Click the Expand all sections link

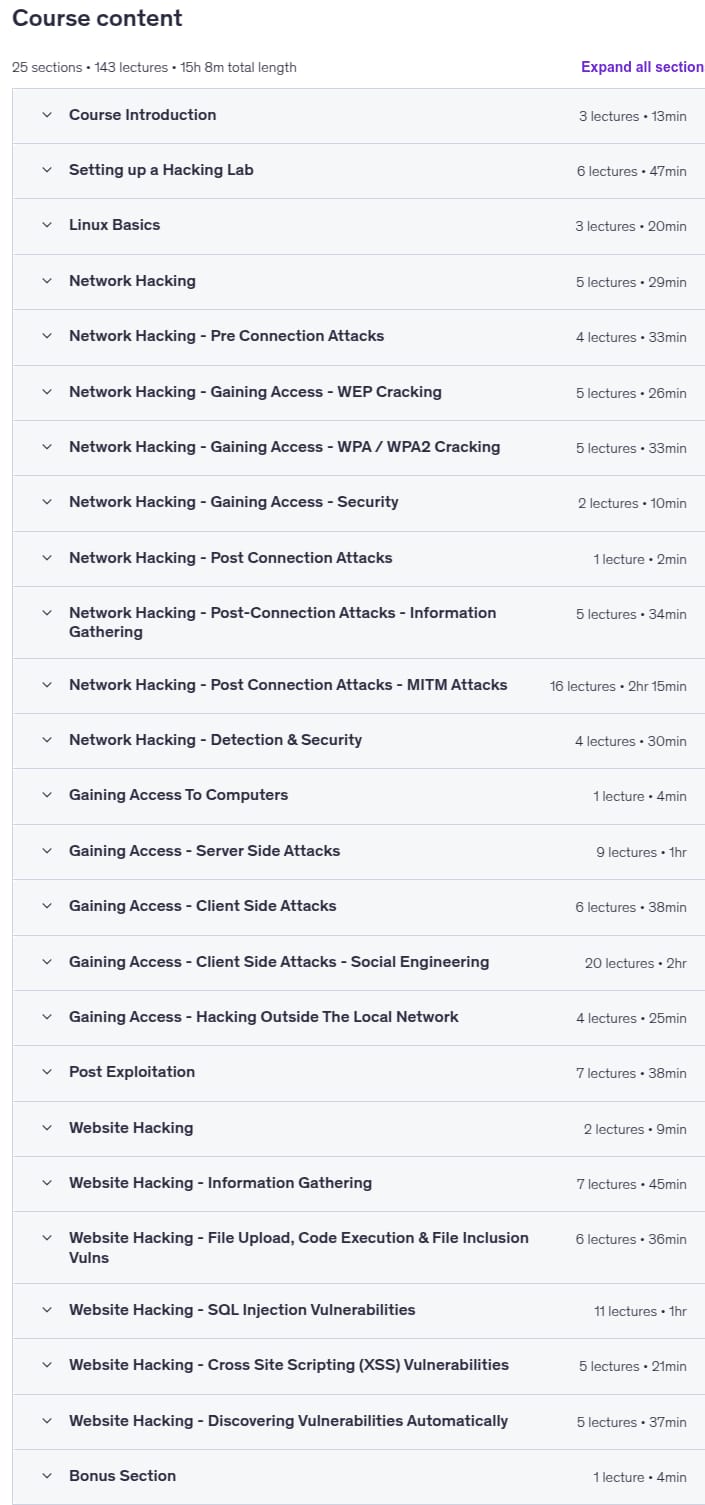[643, 67]
